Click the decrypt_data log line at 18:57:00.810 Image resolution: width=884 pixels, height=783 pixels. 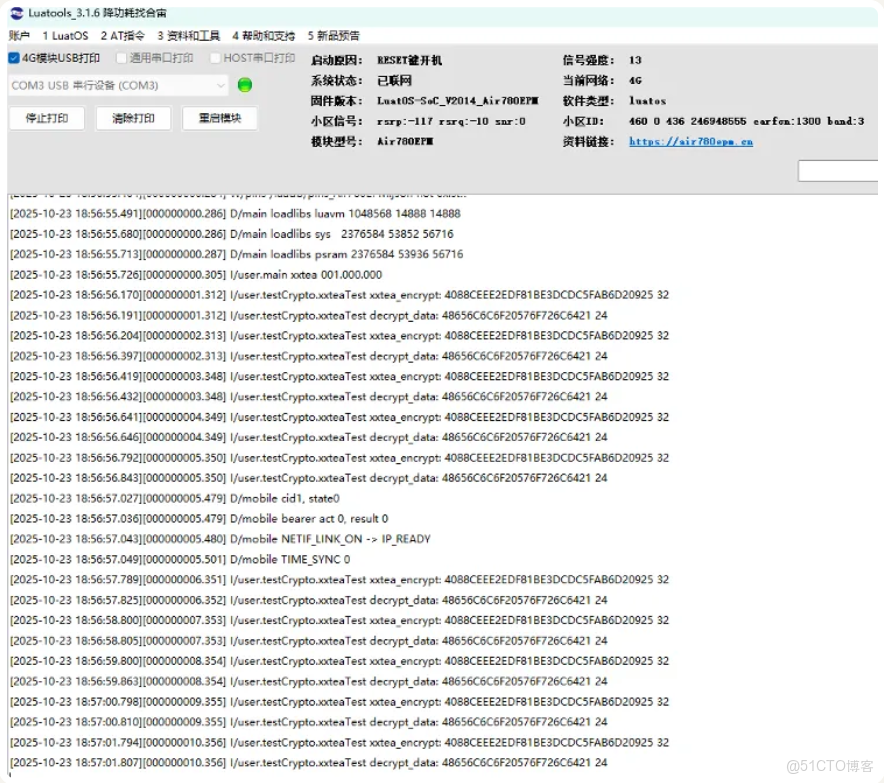point(309,722)
